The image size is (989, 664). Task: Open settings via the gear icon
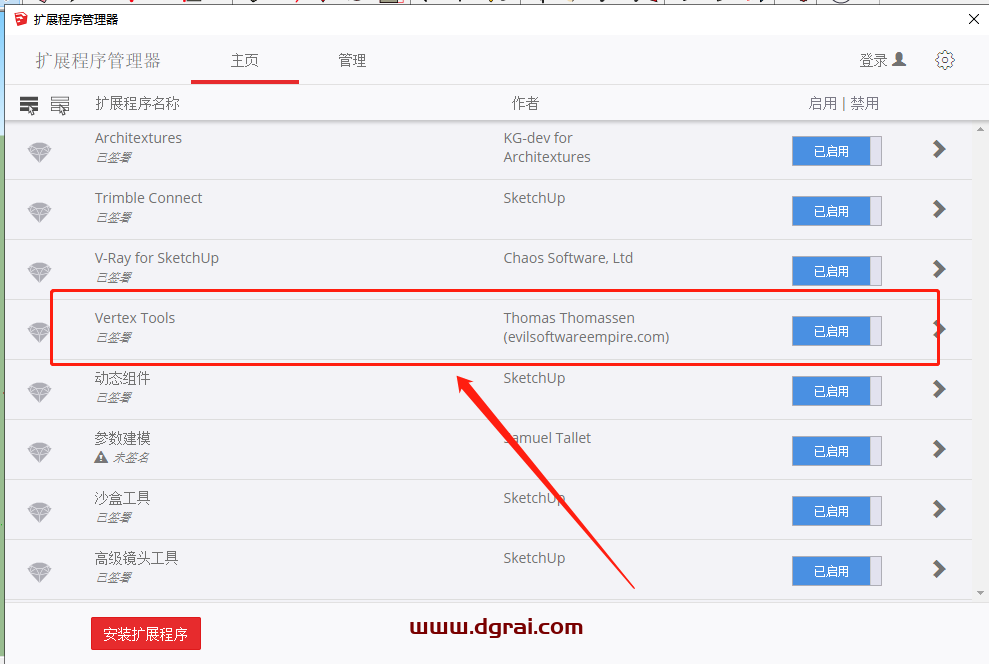[944, 61]
